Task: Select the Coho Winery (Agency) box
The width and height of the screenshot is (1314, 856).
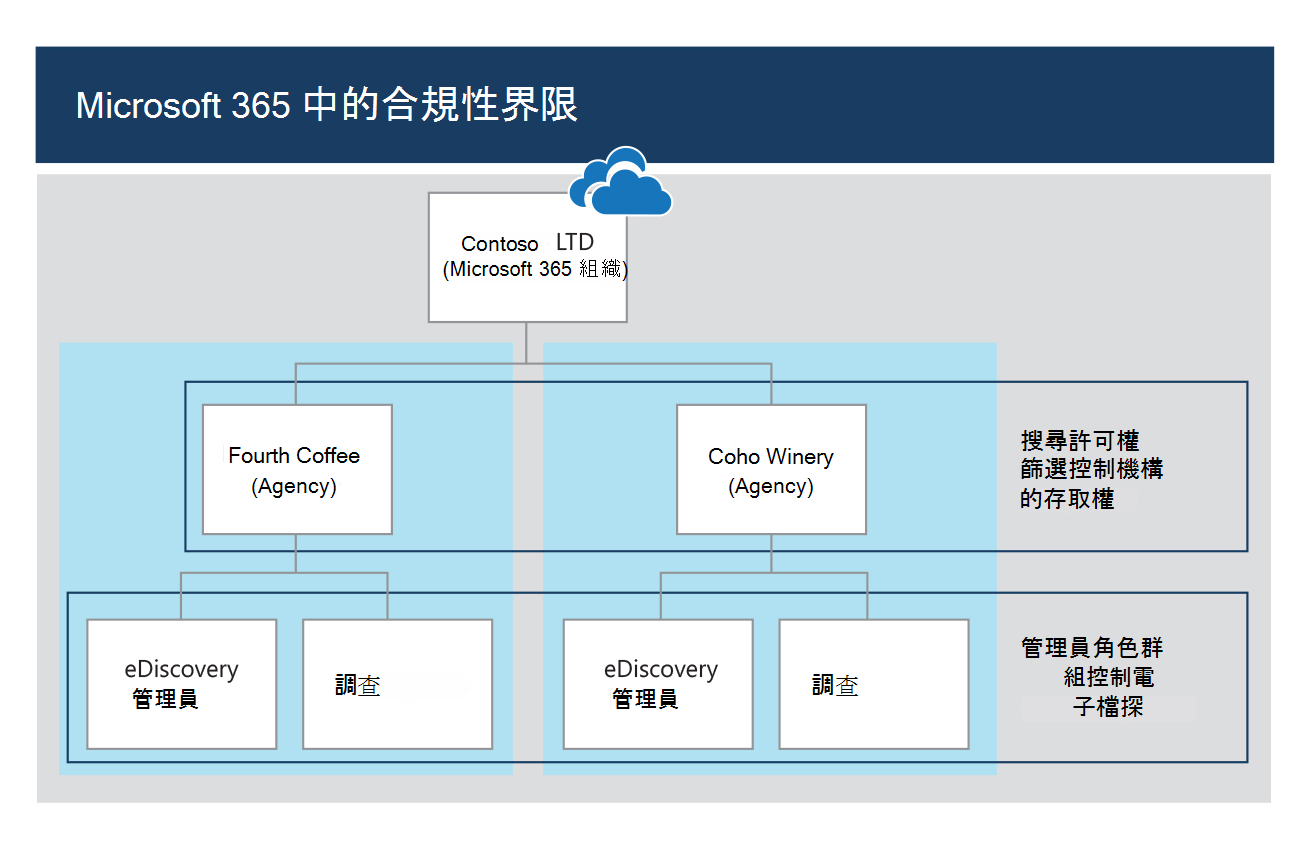Action: pos(771,469)
